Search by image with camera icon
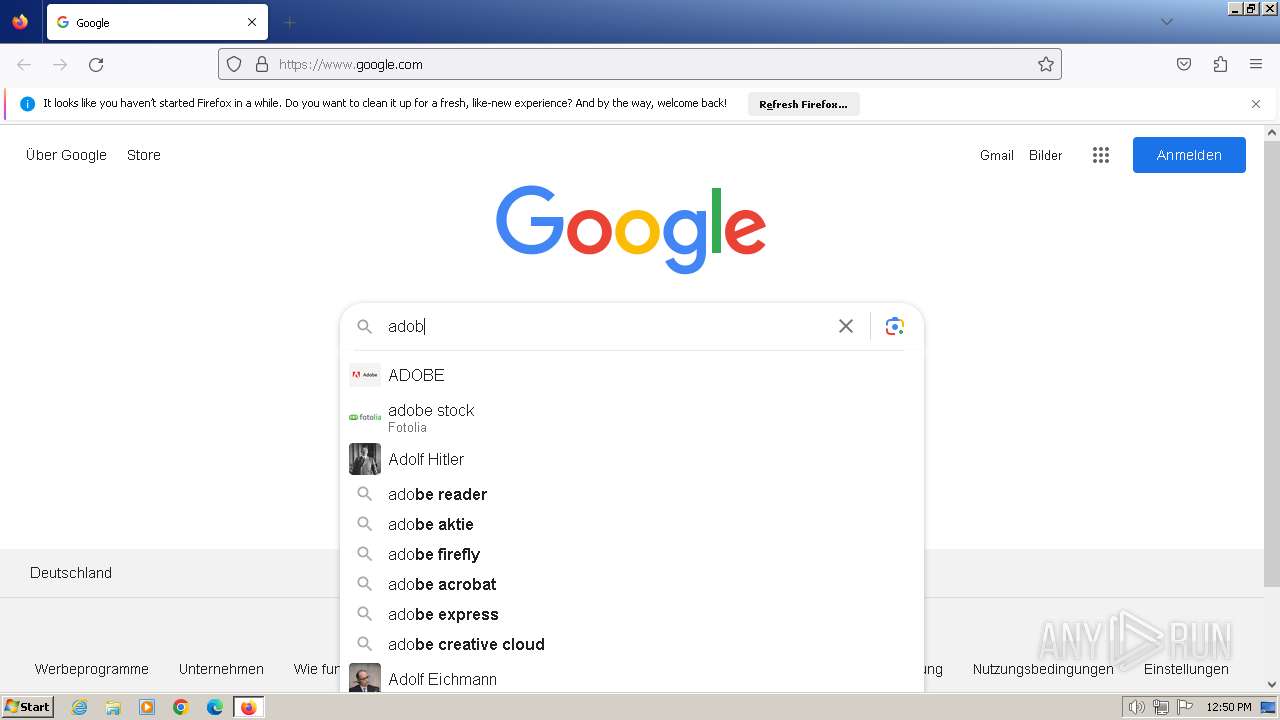Image resolution: width=1280 pixels, height=720 pixels. pos(895,326)
